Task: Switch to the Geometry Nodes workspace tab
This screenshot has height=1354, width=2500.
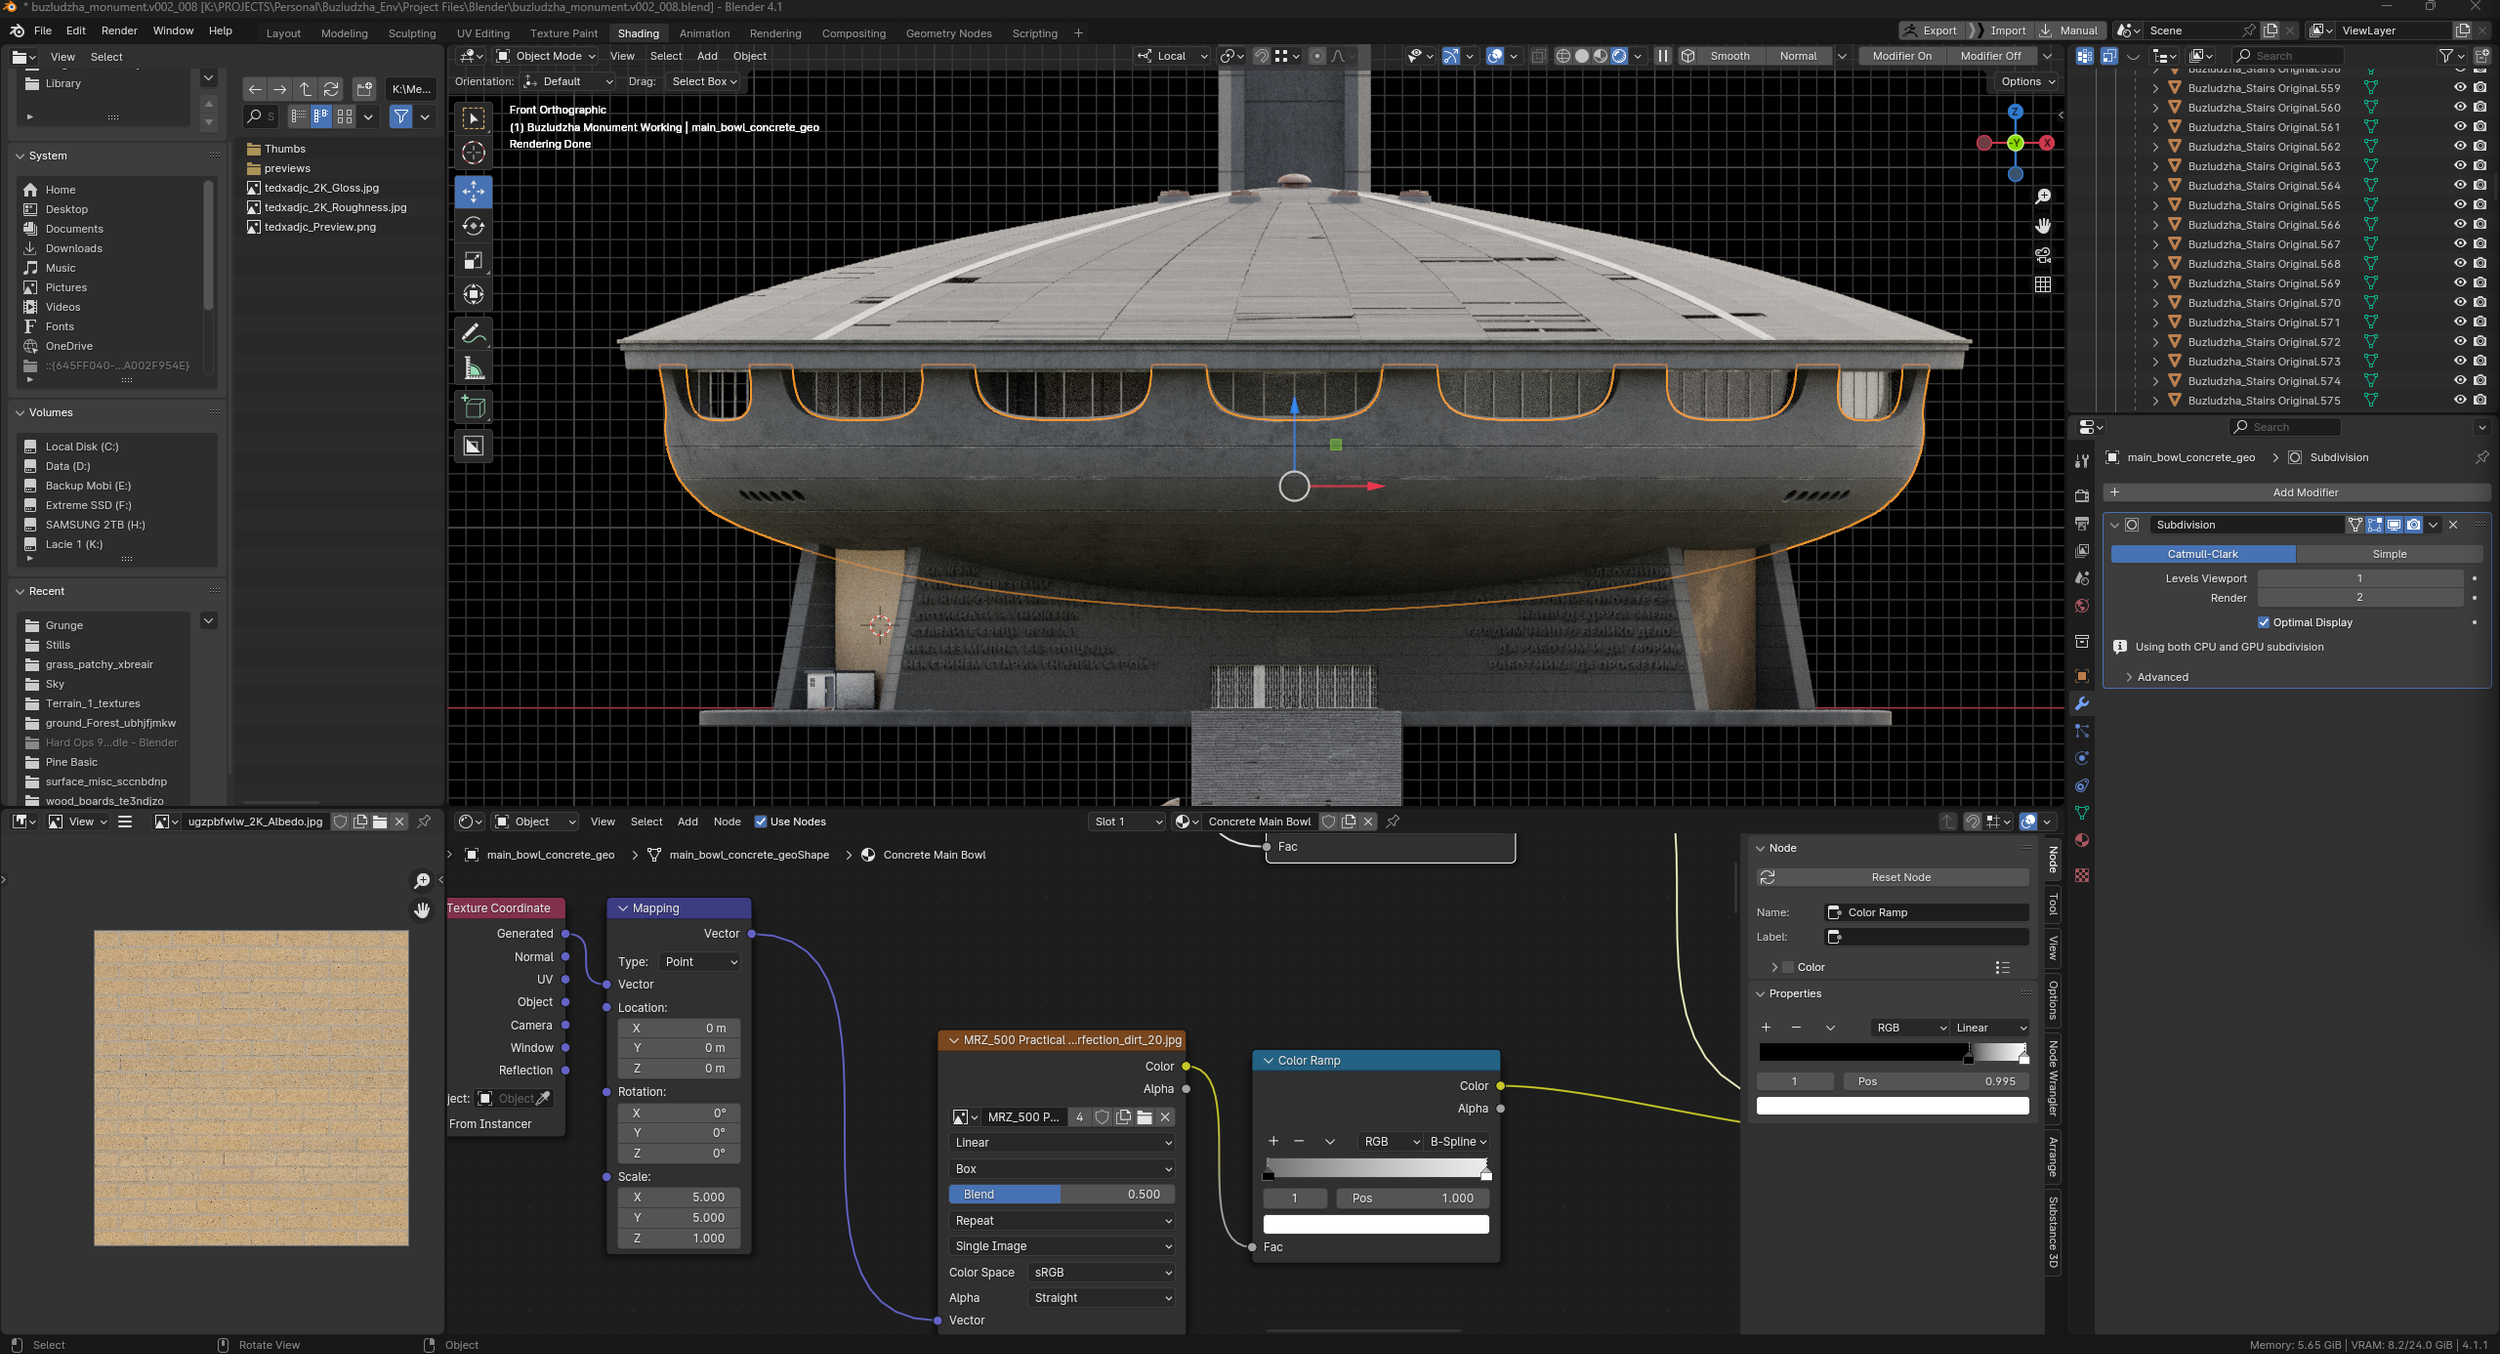Action: (948, 33)
